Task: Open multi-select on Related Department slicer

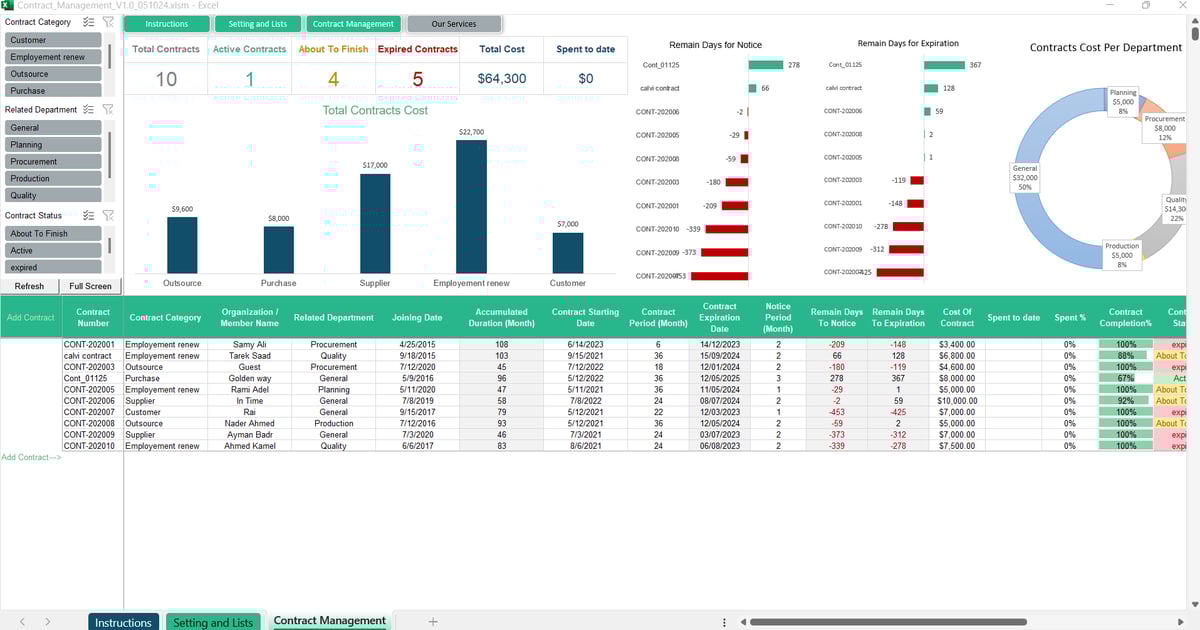Action: (88, 109)
